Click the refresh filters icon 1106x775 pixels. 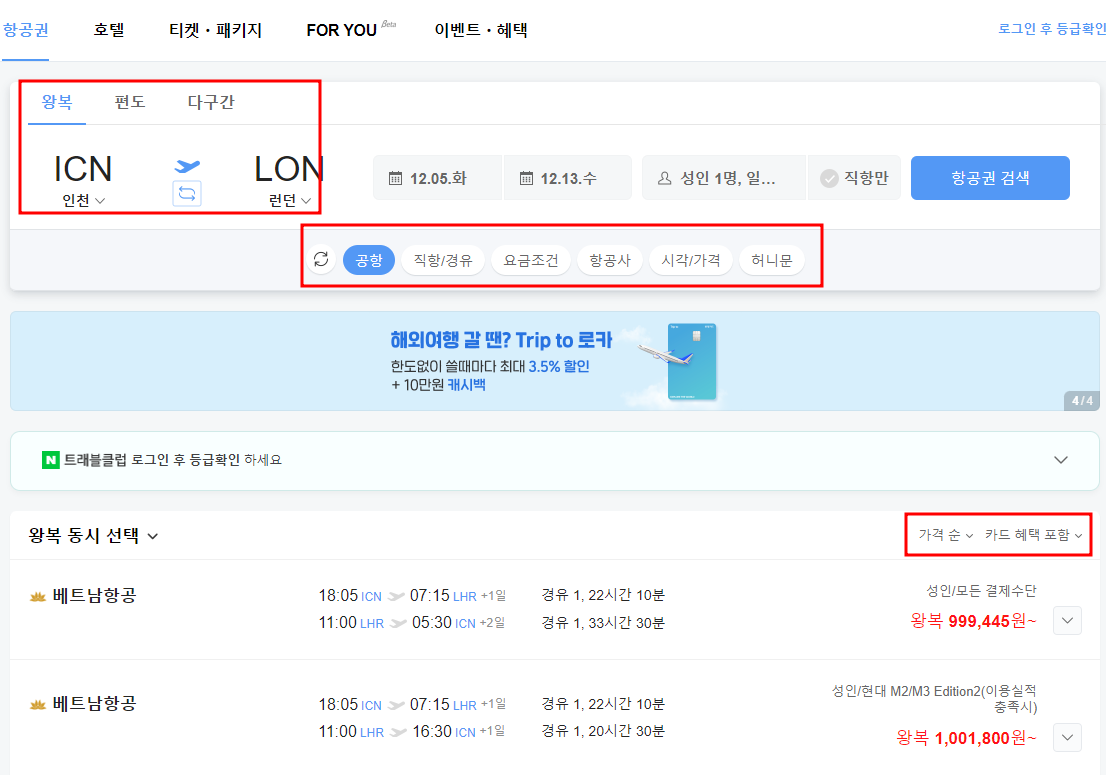[x=320, y=258]
